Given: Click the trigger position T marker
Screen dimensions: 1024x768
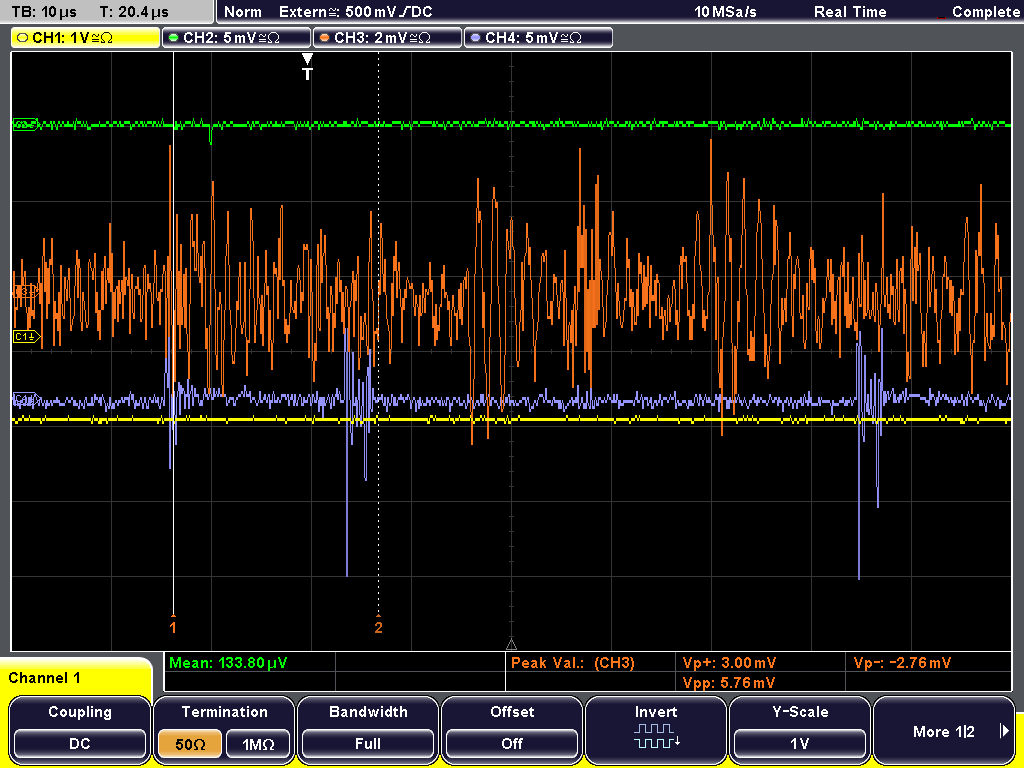Looking at the screenshot, I should (307, 67).
